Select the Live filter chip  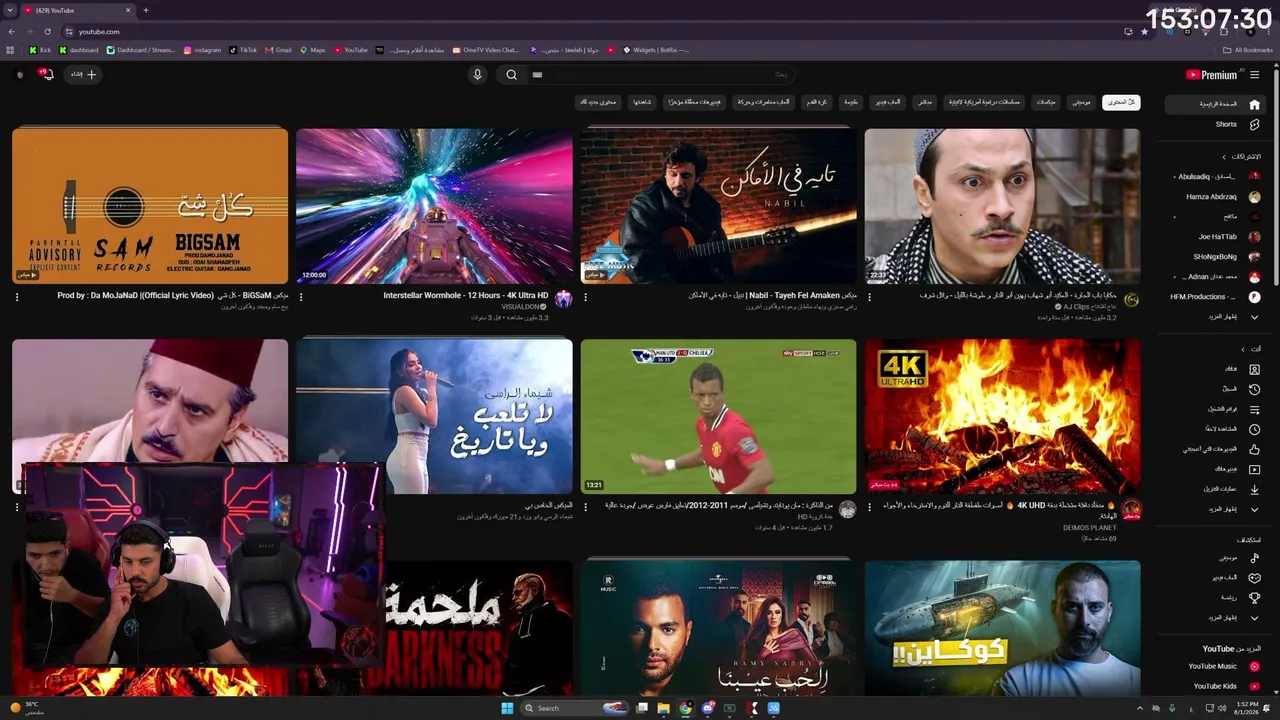(x=926, y=102)
